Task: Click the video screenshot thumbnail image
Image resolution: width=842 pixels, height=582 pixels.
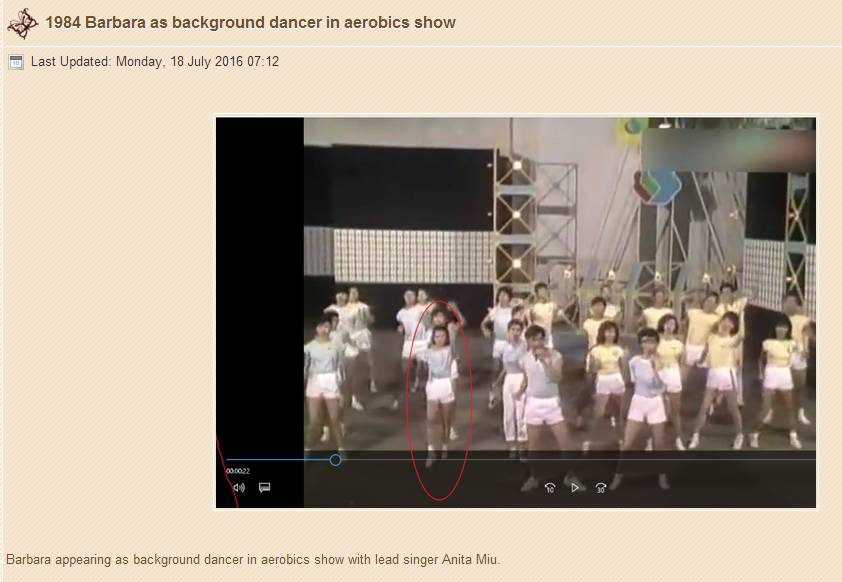Action: (516, 312)
